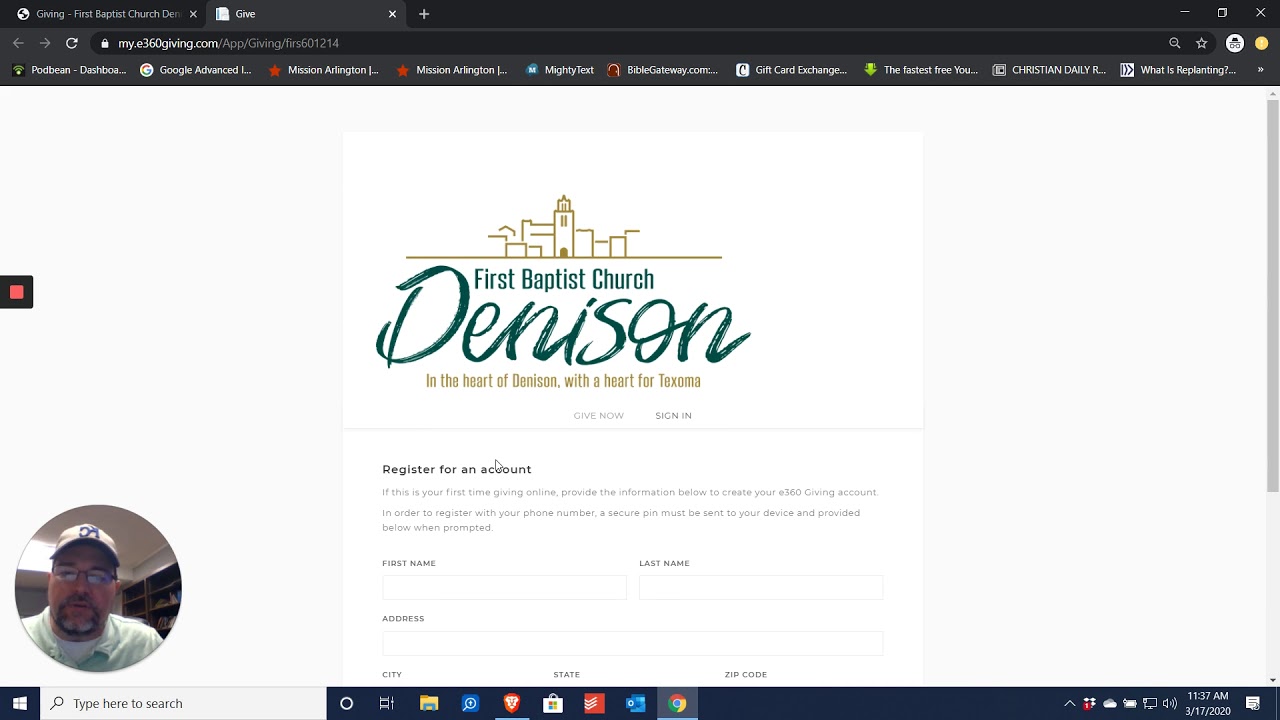Select the GIVE NOW menu item
1280x720 pixels.
[598, 415]
